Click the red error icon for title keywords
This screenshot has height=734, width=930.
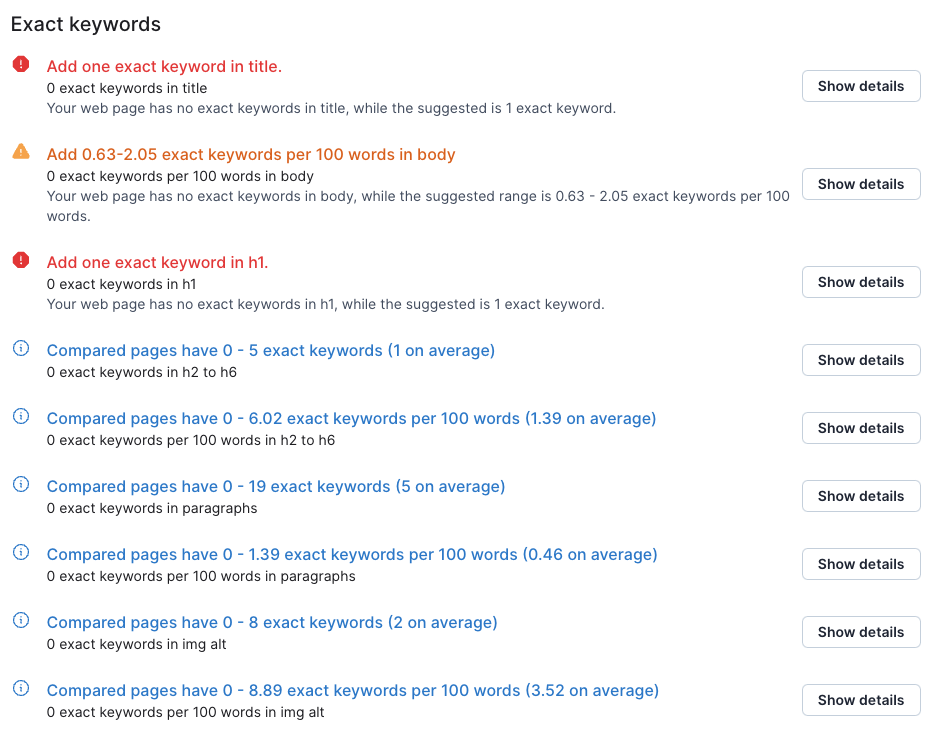(x=21, y=64)
